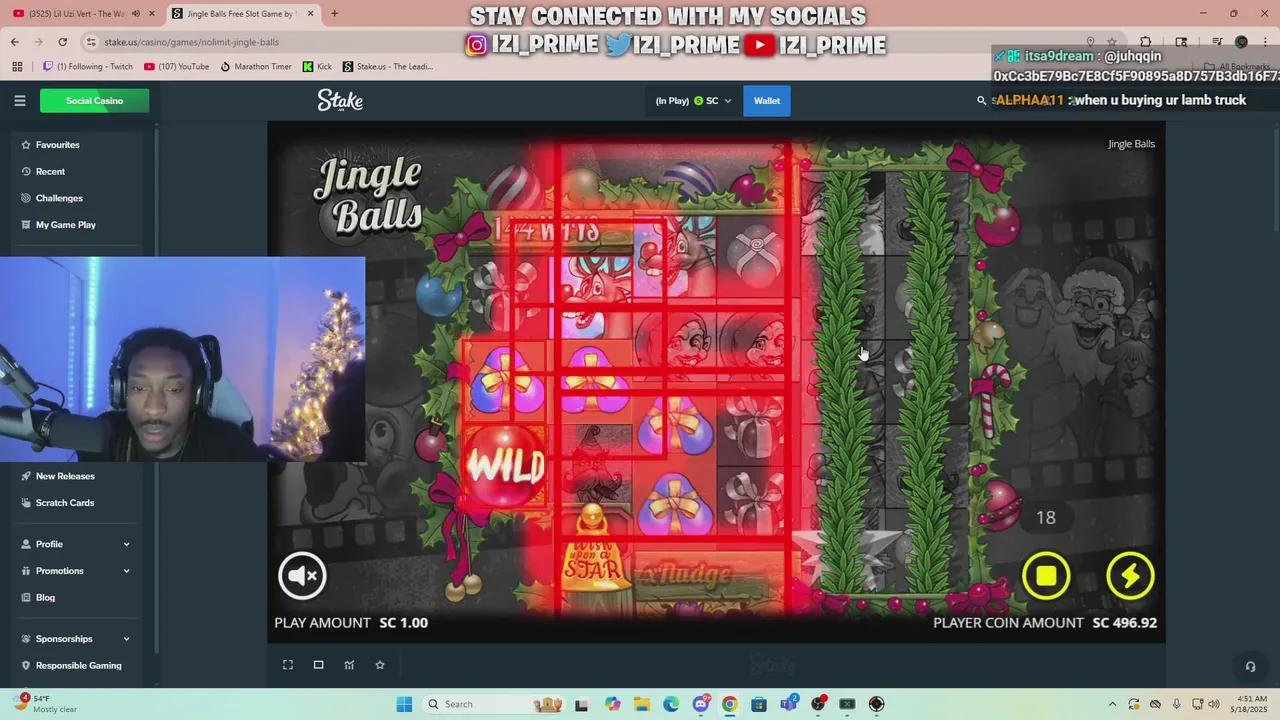Select the Jingle Balls Free Slot tab
The image size is (1280, 720).
(244, 14)
